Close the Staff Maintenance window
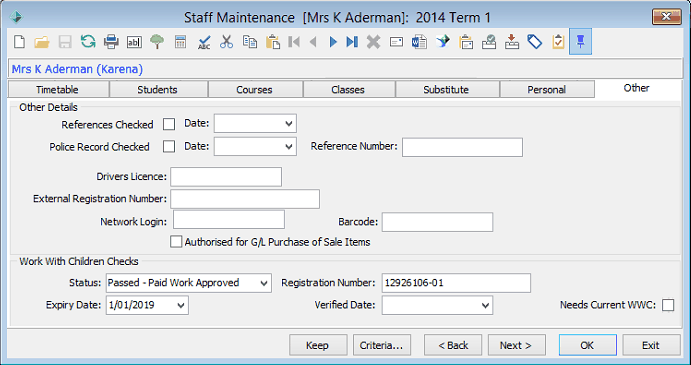Screen dimensions: 691x365 (x=666, y=17)
